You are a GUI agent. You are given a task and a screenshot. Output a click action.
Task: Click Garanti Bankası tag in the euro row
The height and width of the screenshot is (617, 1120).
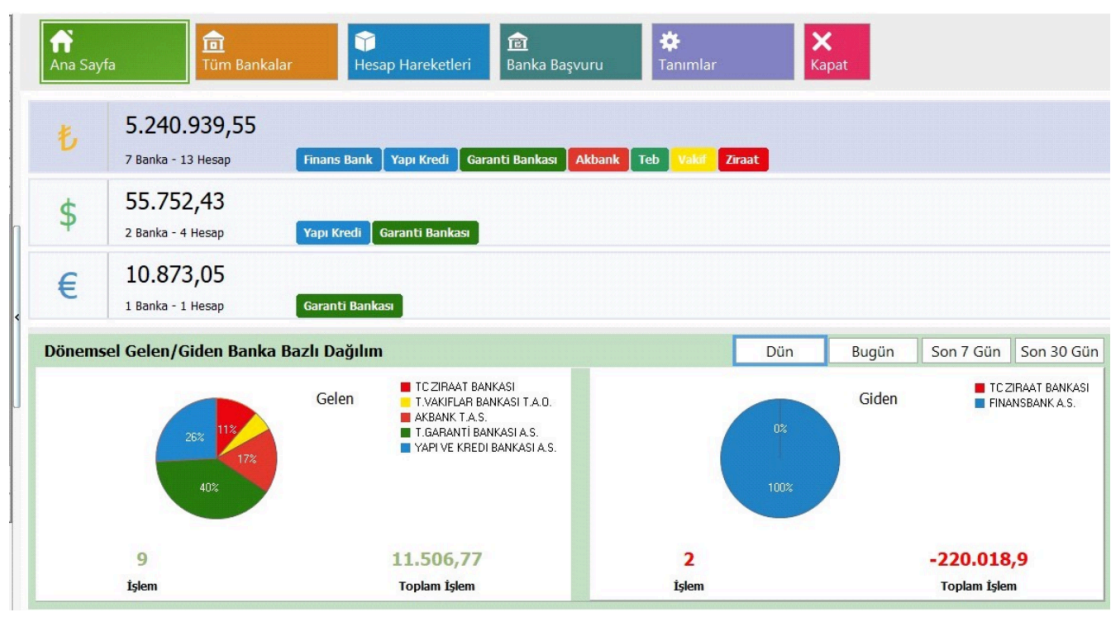349,307
